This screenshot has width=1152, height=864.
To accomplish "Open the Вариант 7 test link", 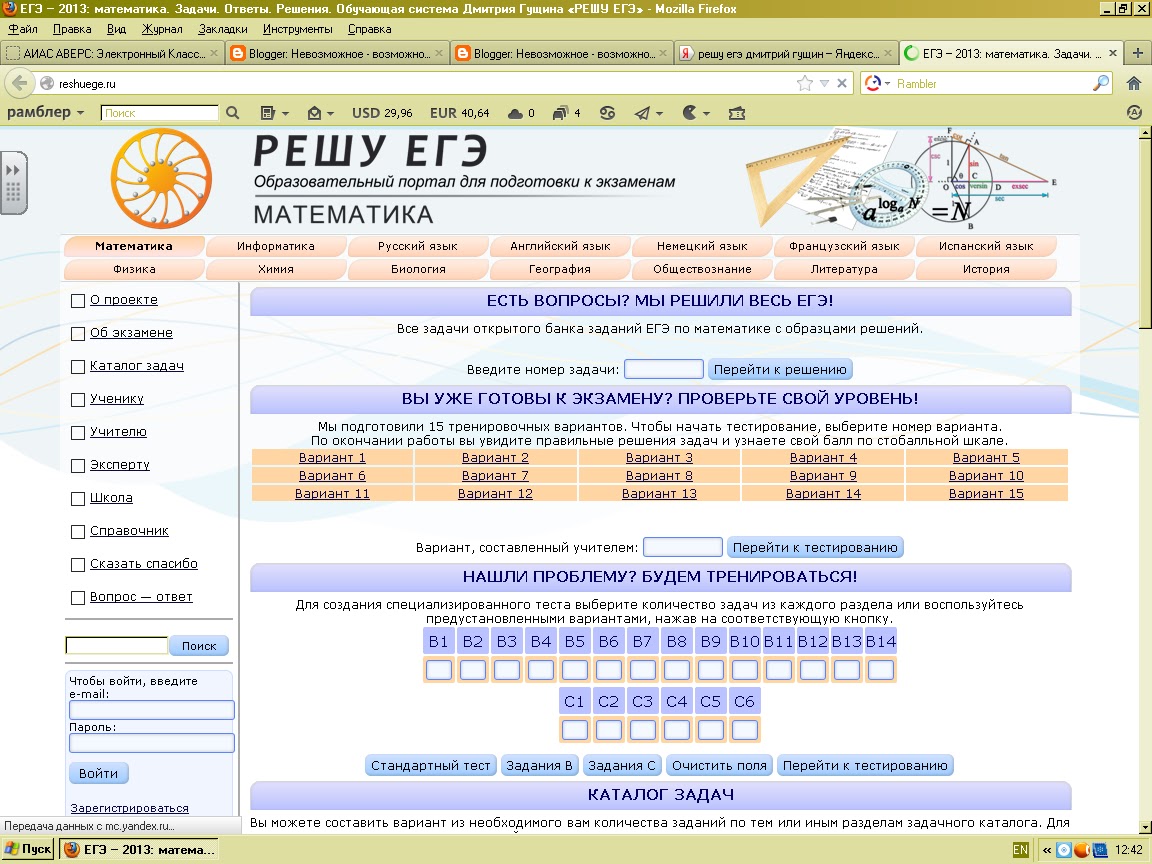I will 496,476.
